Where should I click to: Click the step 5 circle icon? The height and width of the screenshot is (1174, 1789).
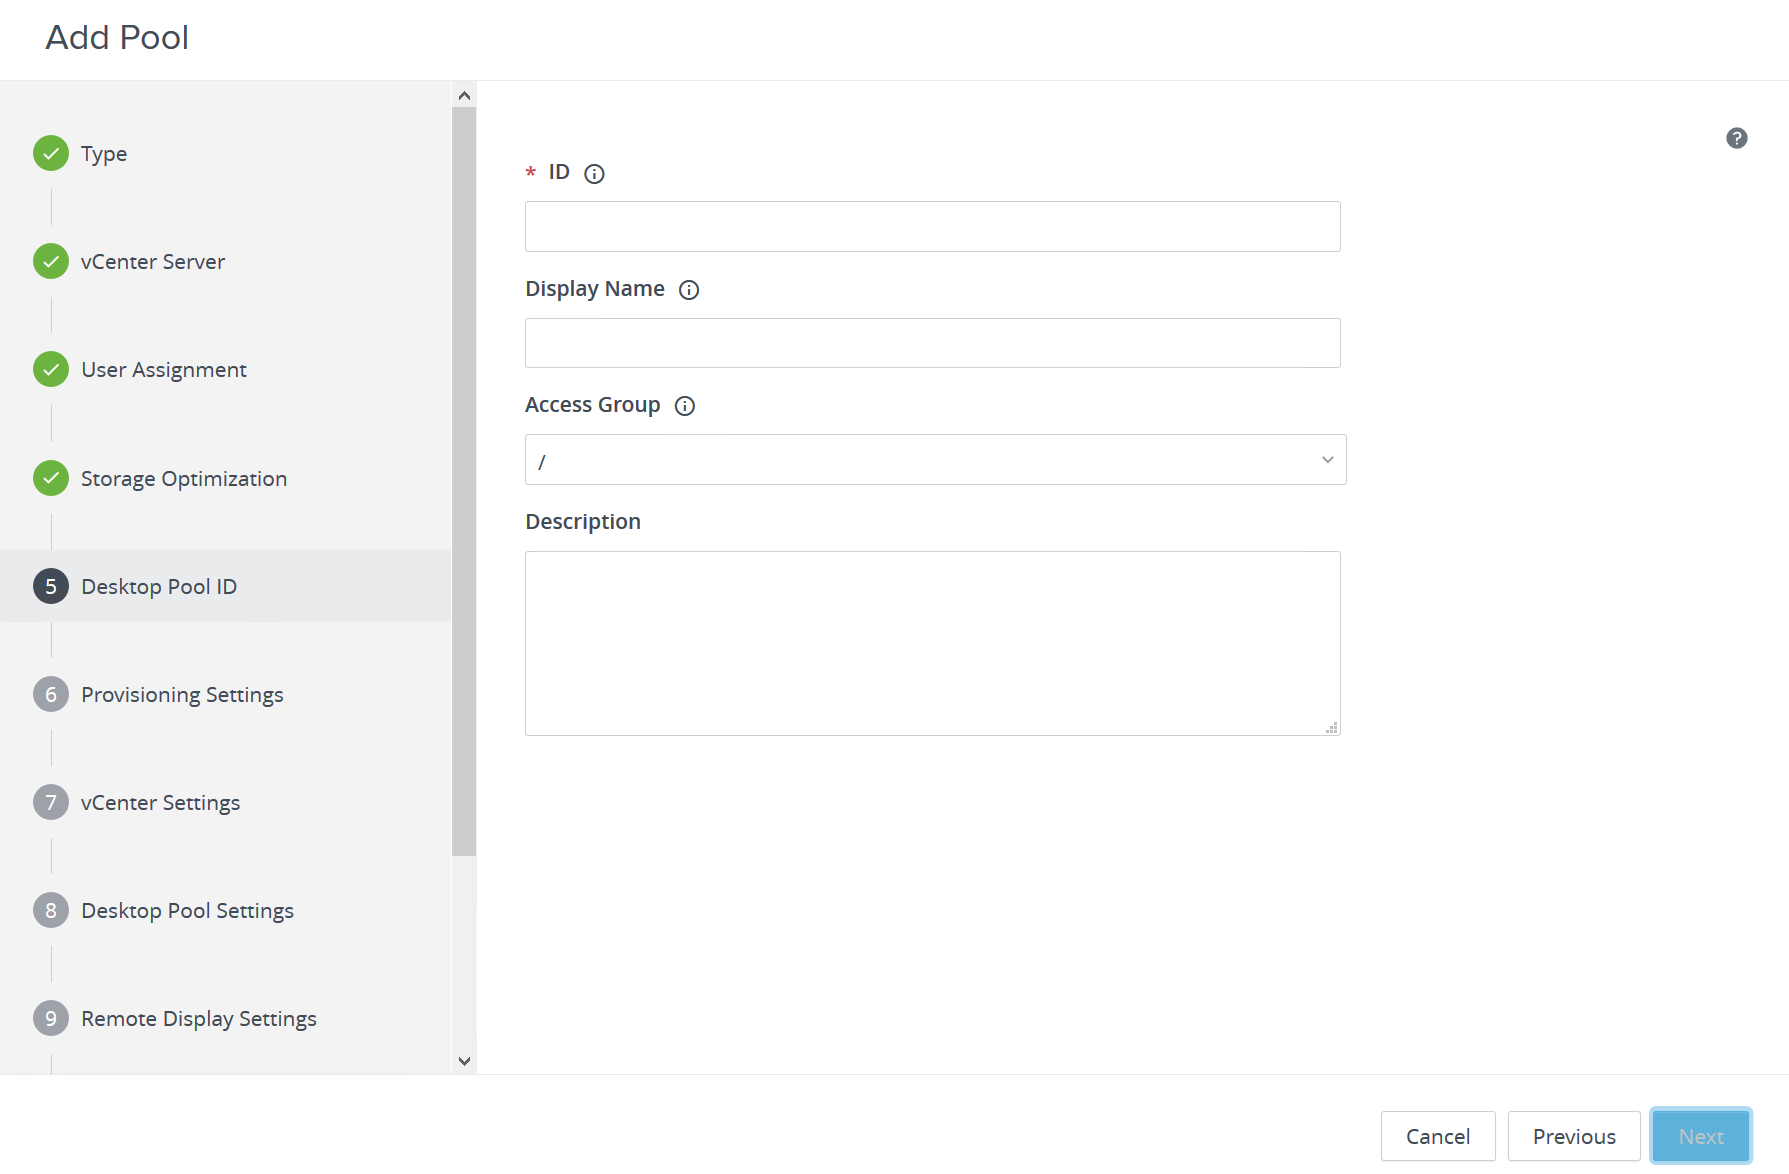50,586
